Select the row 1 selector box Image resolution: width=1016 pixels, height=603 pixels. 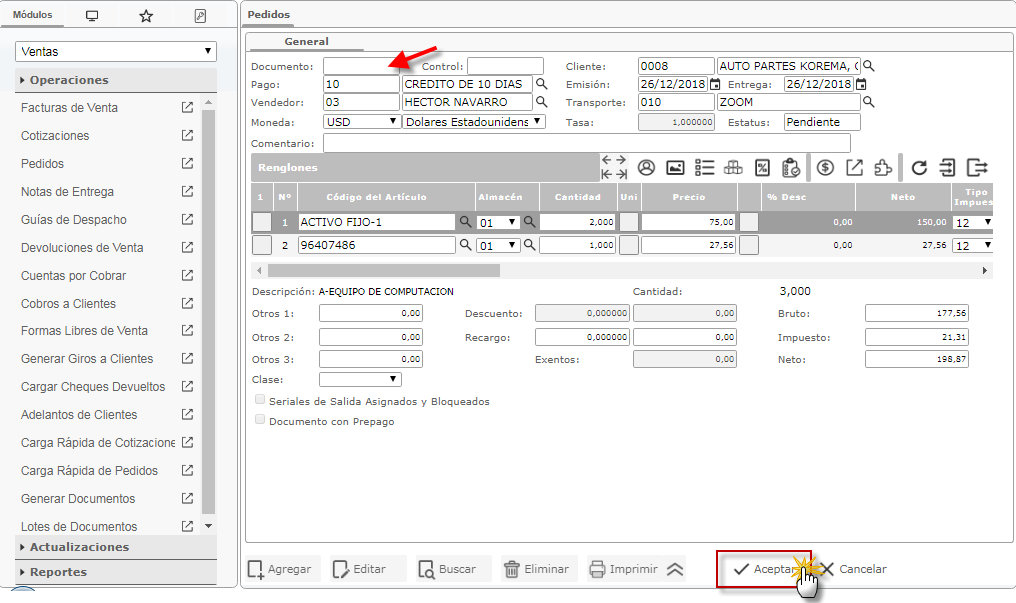tap(261, 222)
